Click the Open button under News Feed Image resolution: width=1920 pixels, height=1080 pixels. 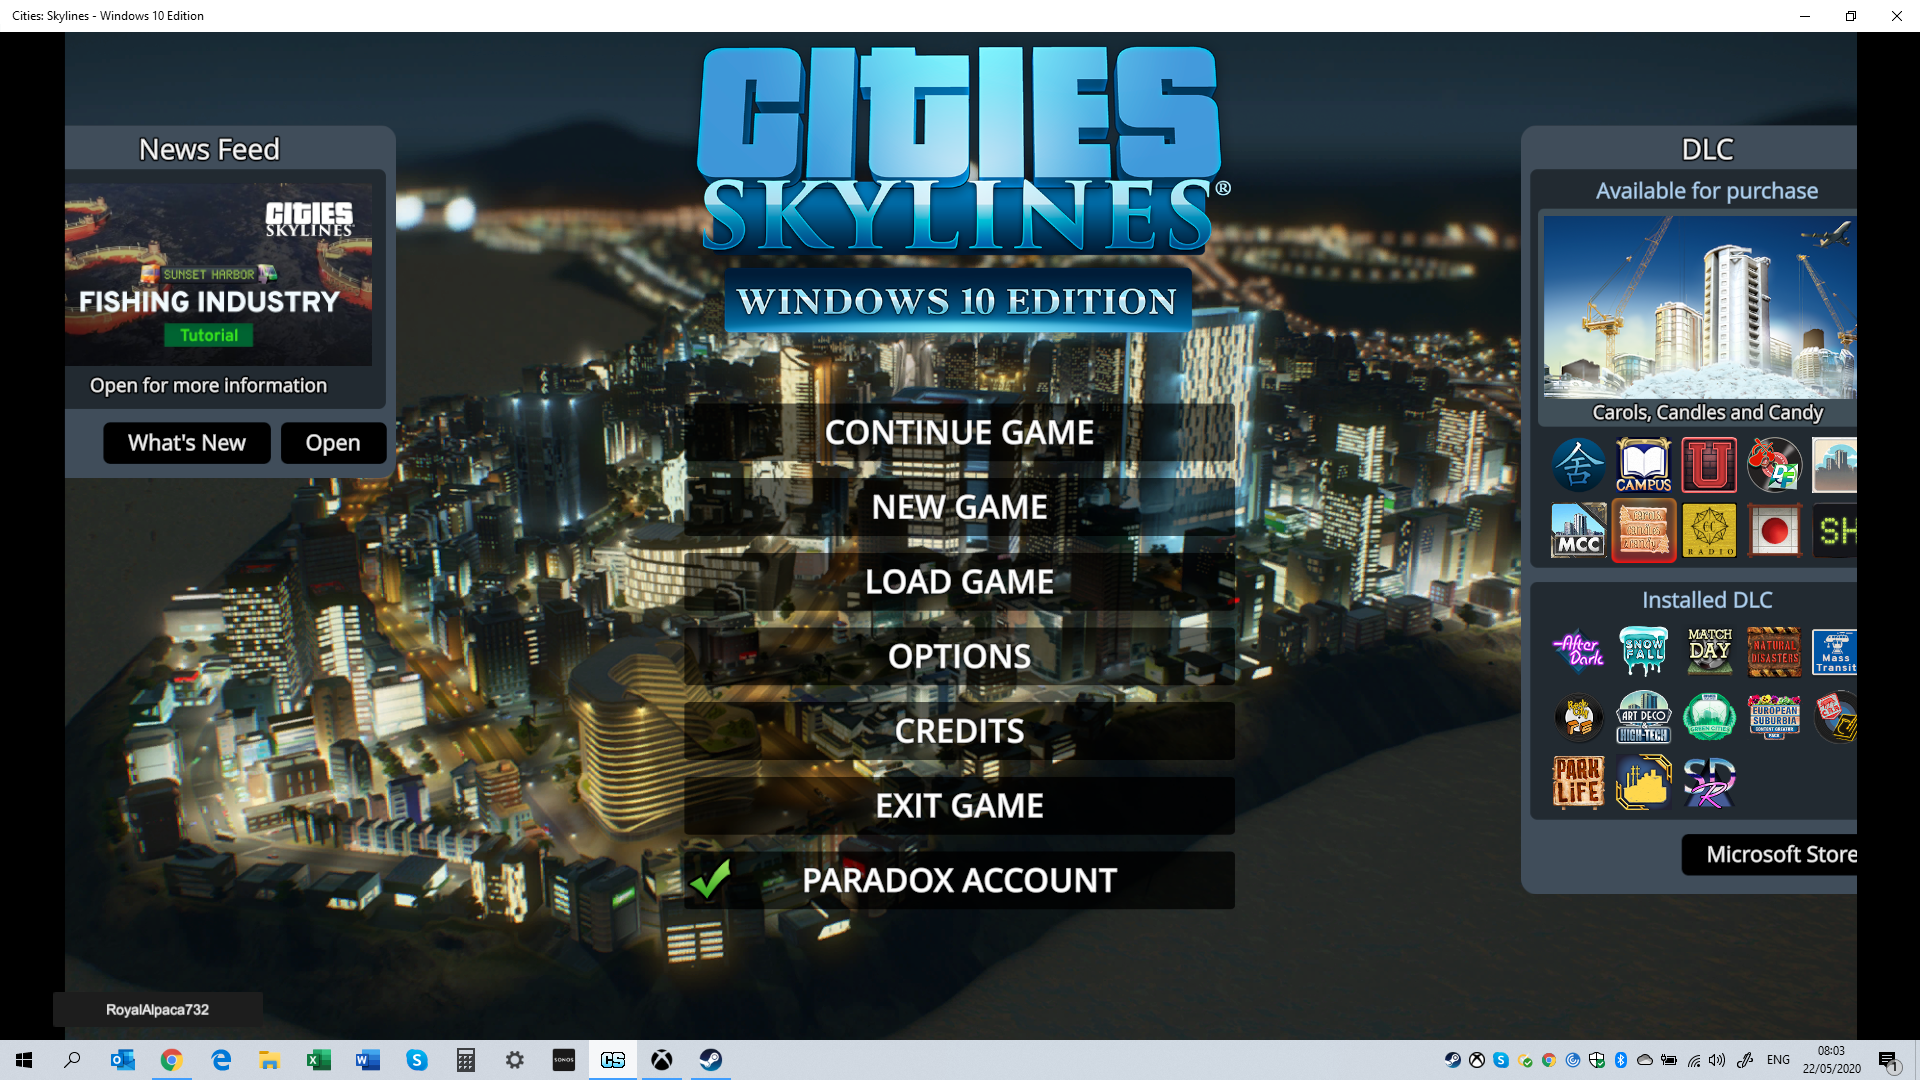pyautogui.click(x=333, y=443)
